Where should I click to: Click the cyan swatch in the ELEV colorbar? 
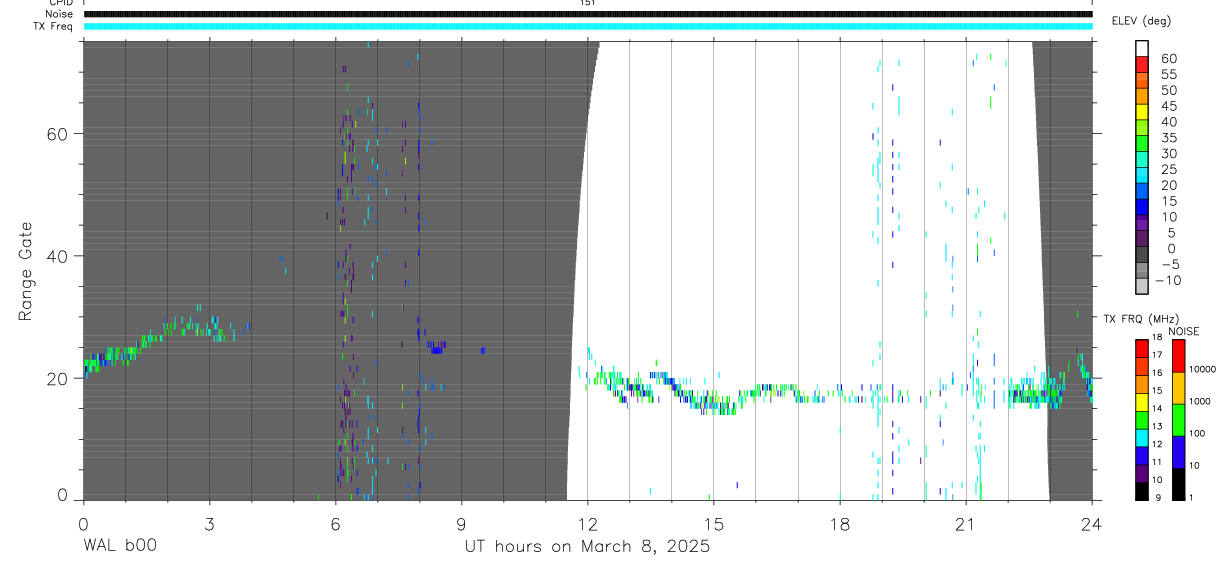point(1142,177)
